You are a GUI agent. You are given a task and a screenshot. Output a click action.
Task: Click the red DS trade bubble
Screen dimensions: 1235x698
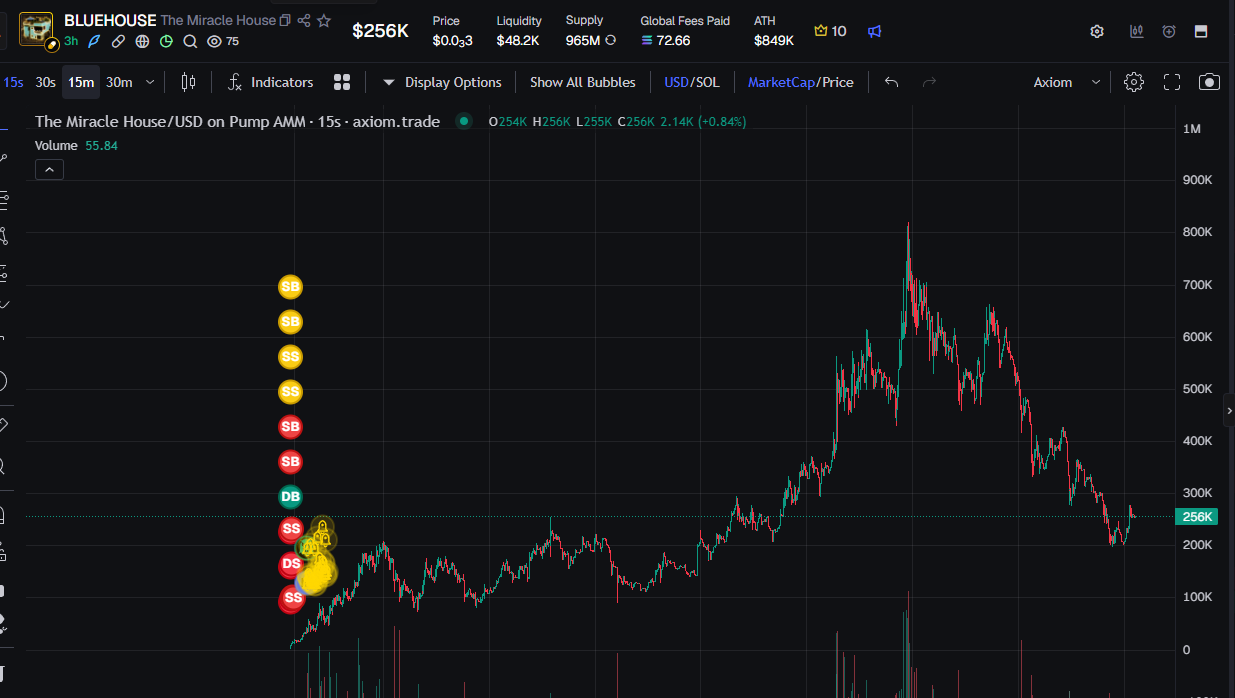(291, 565)
